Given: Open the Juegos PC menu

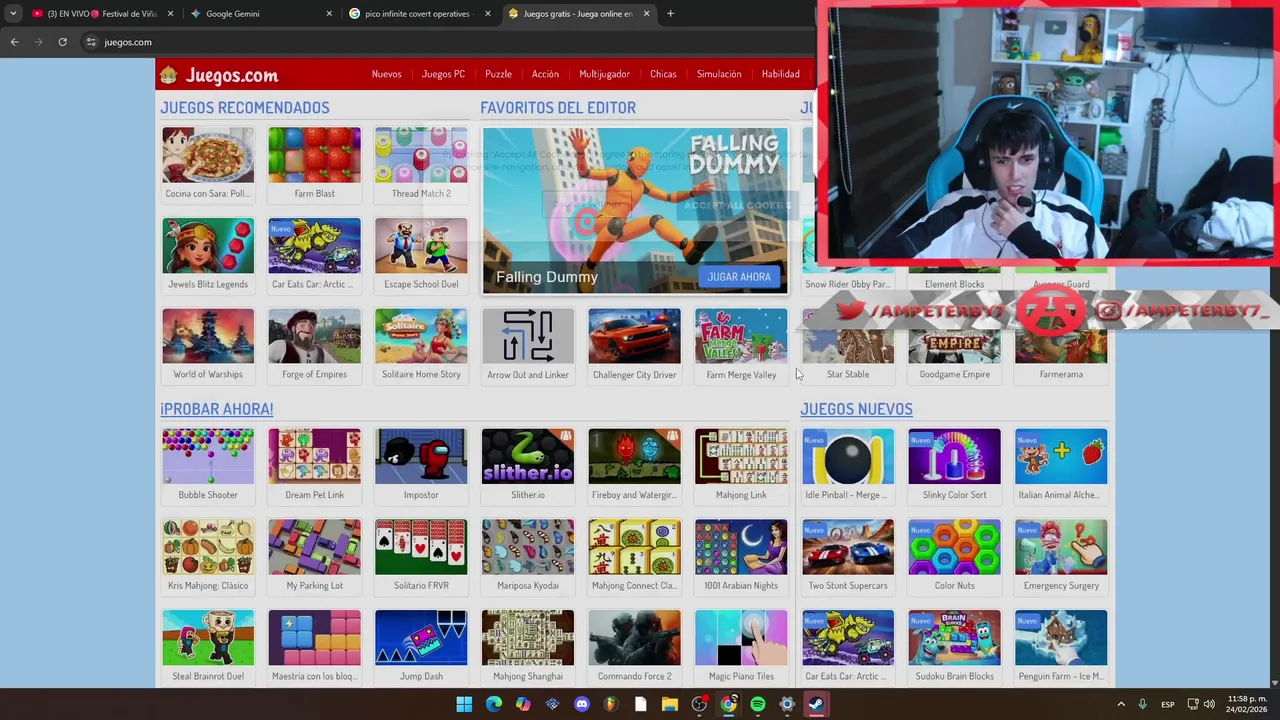Looking at the screenshot, I should click(x=443, y=74).
